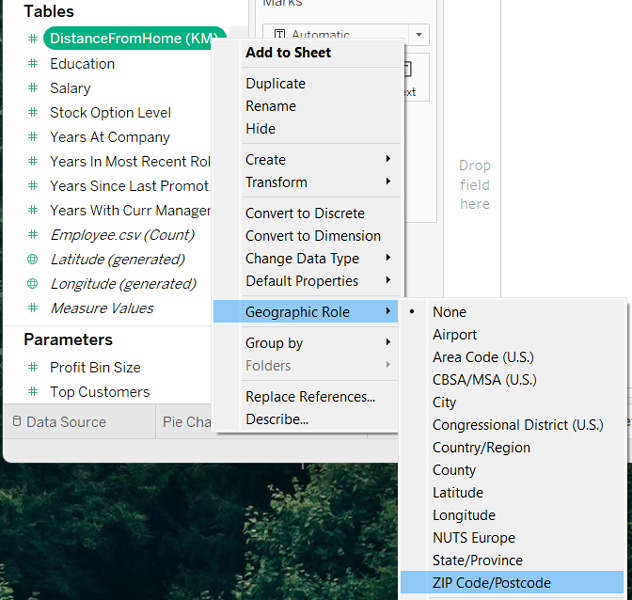The width and height of the screenshot is (632, 600).
Task: Click Add to Sheet
Action: tap(288, 53)
